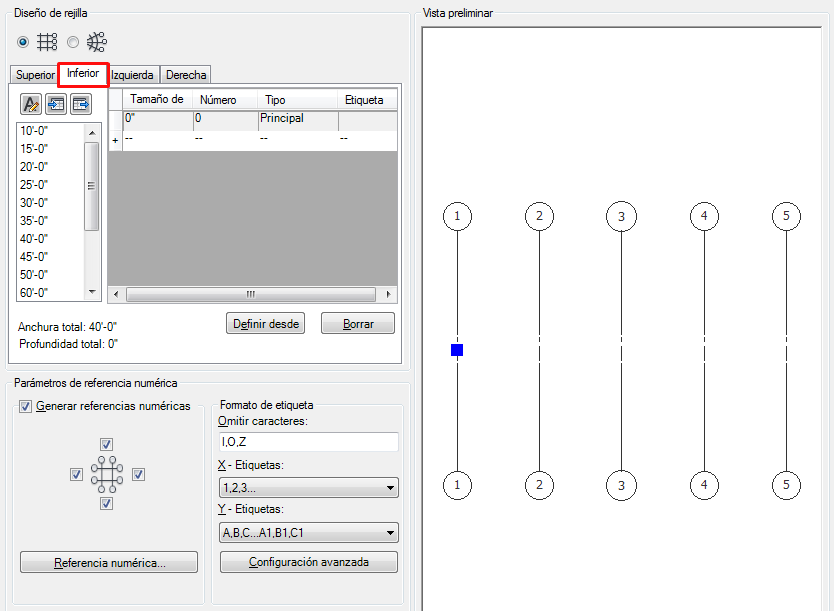This screenshot has height=611, width=834.
Task: Click top bubble 4 in preview
Action: 704,216
